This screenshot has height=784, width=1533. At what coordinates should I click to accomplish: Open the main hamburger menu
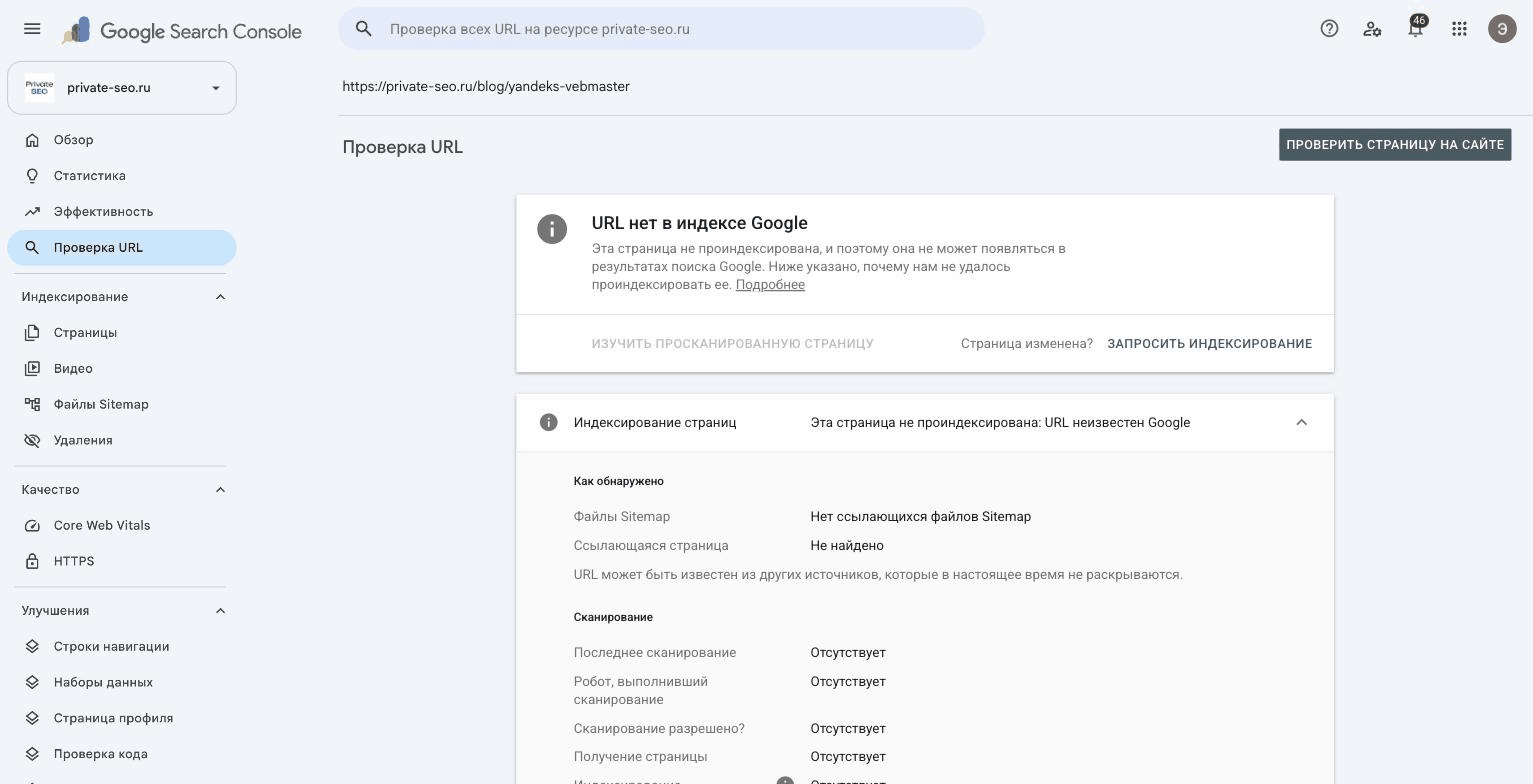[32, 29]
